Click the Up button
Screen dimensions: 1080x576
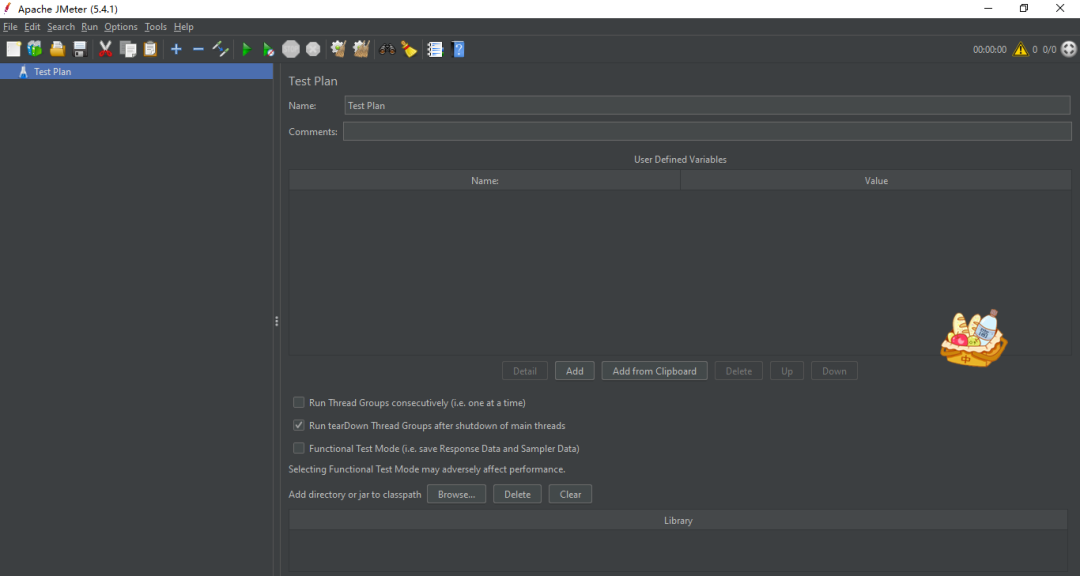(787, 371)
